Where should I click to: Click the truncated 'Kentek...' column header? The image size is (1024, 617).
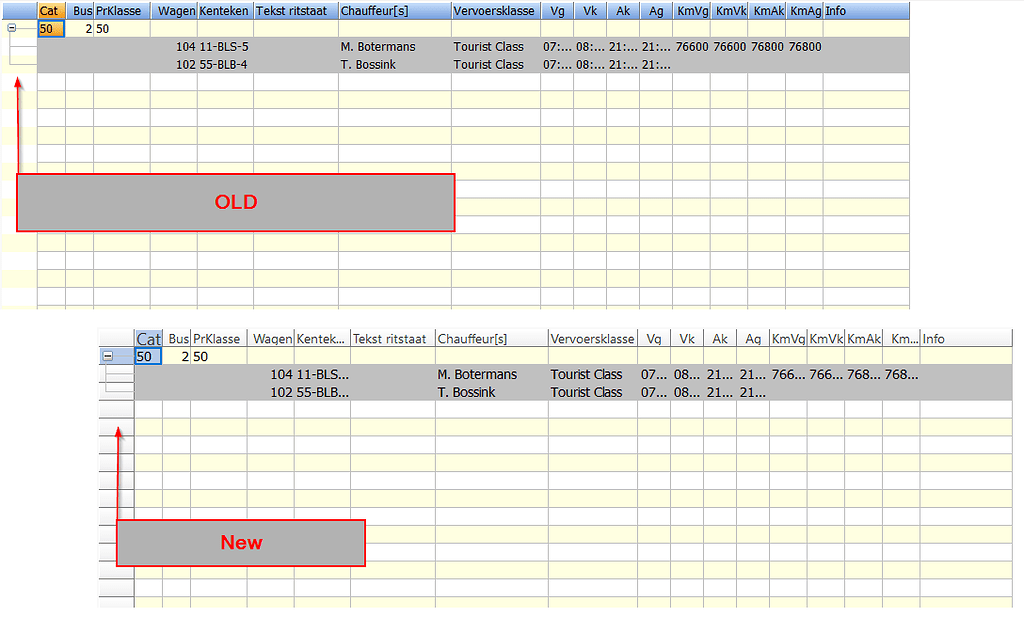coord(321,339)
